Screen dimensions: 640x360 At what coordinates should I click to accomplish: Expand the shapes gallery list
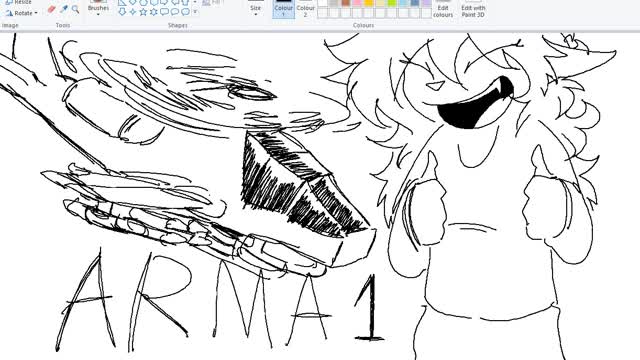195,11
